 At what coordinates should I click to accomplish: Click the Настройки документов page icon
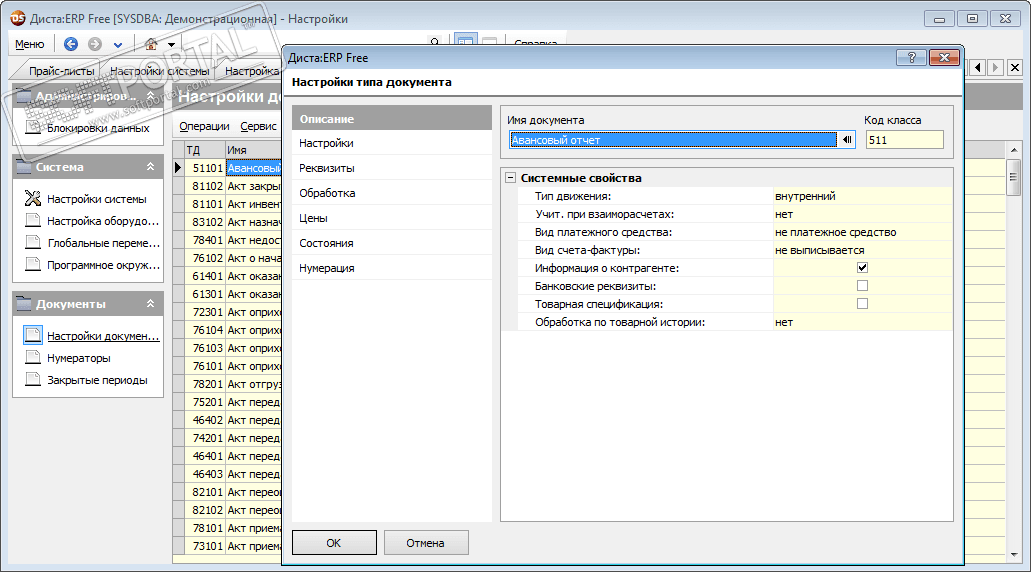[33, 335]
